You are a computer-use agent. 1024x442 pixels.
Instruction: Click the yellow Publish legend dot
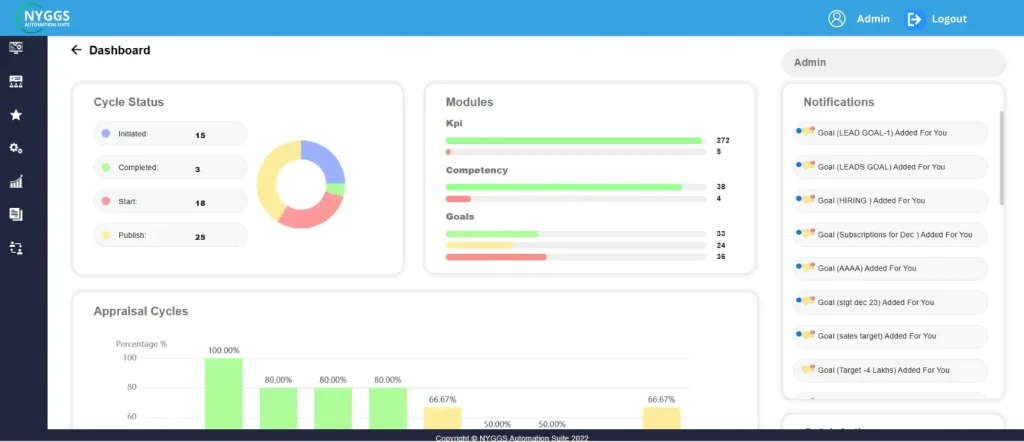(106, 235)
